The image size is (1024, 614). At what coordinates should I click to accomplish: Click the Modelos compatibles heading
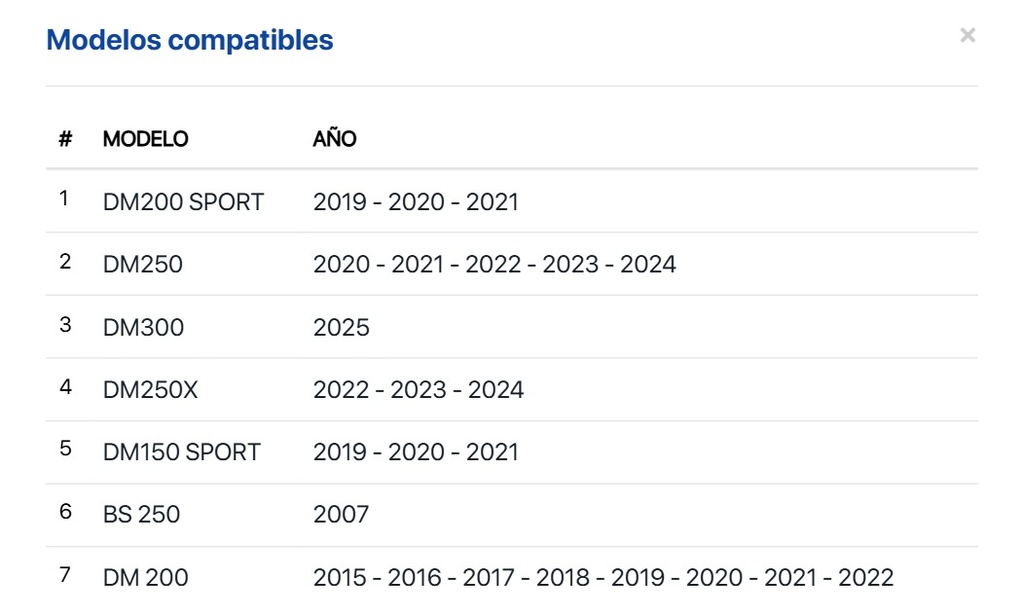190,40
